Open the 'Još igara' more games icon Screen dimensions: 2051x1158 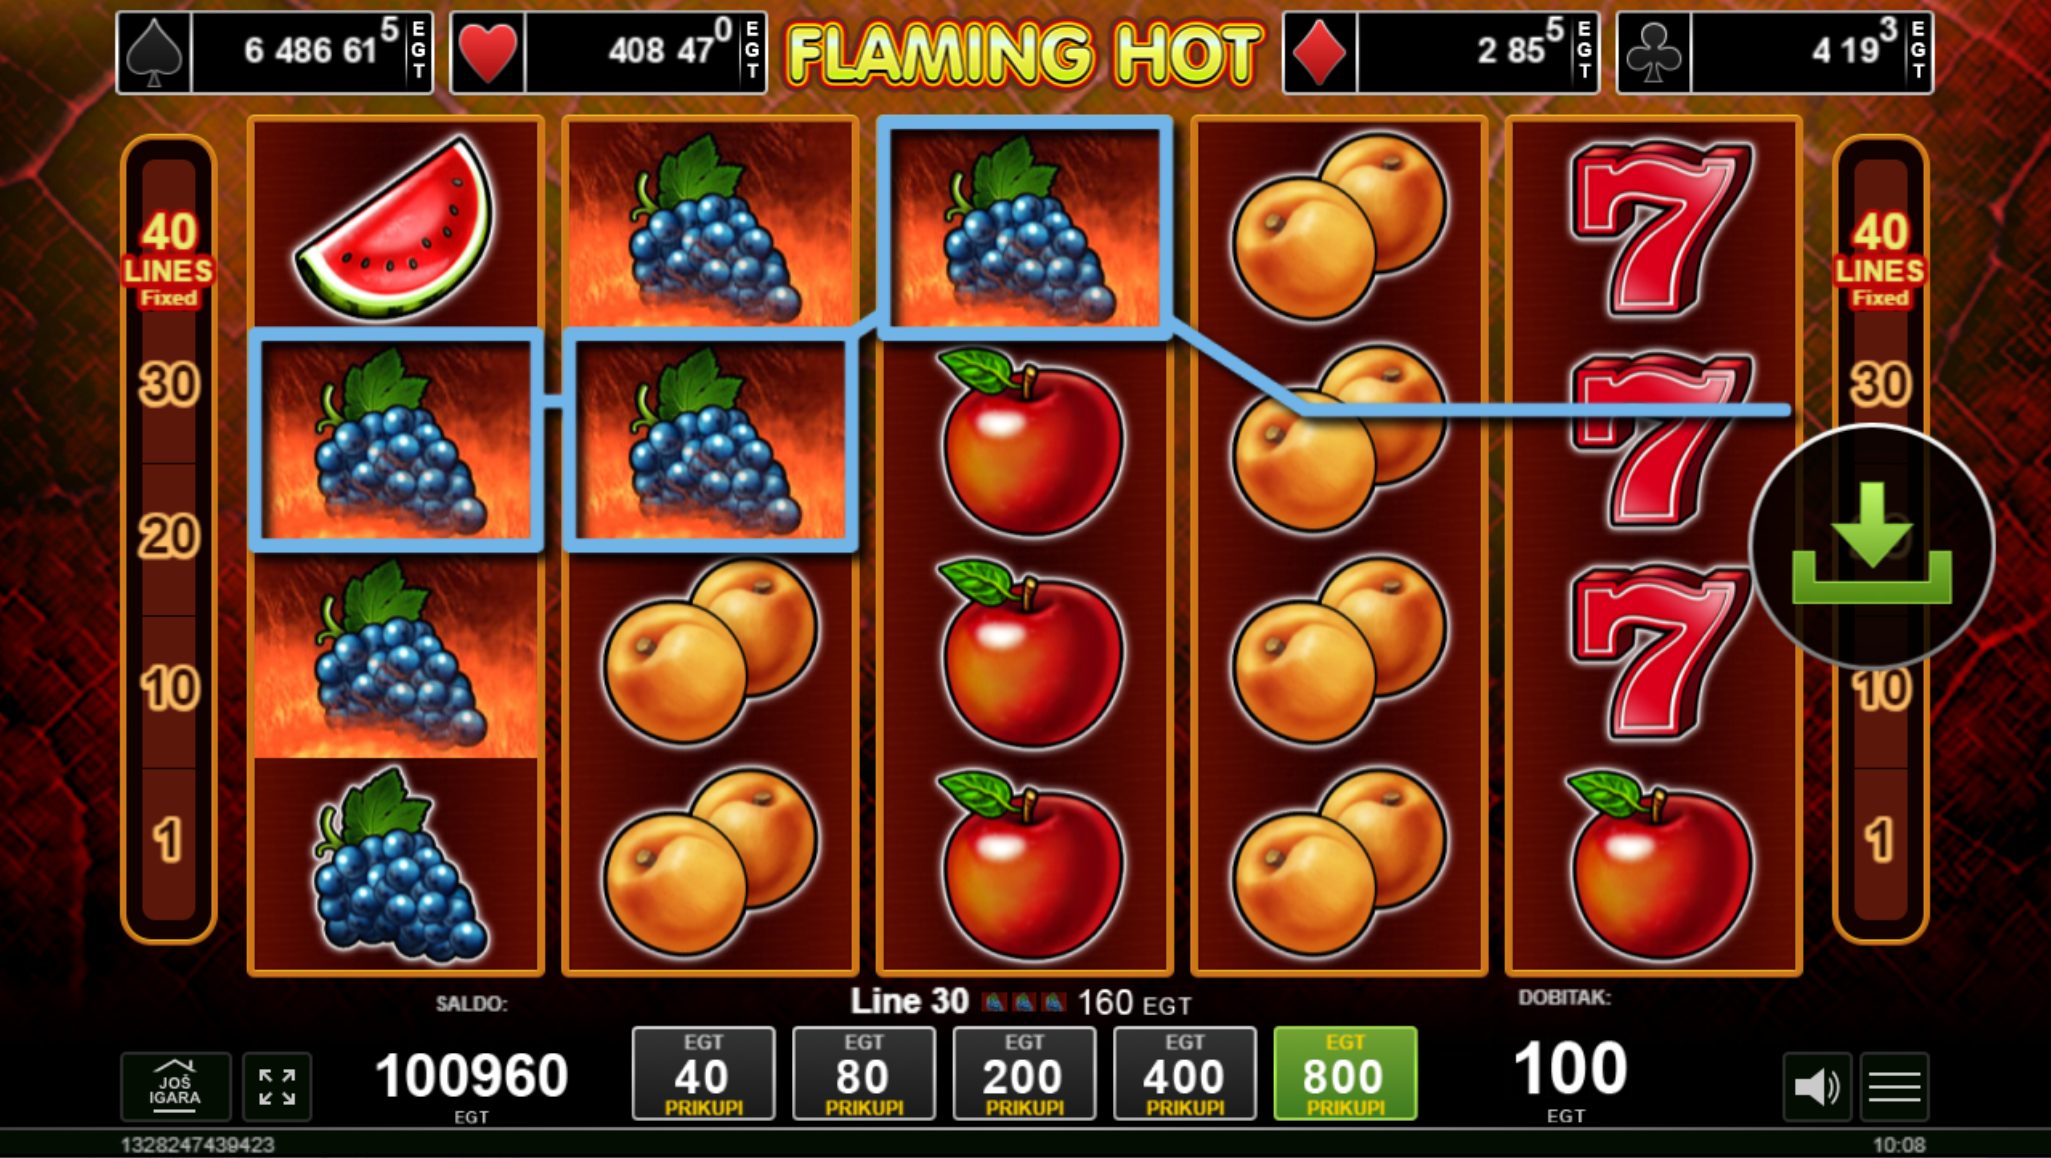pyautogui.click(x=175, y=1086)
